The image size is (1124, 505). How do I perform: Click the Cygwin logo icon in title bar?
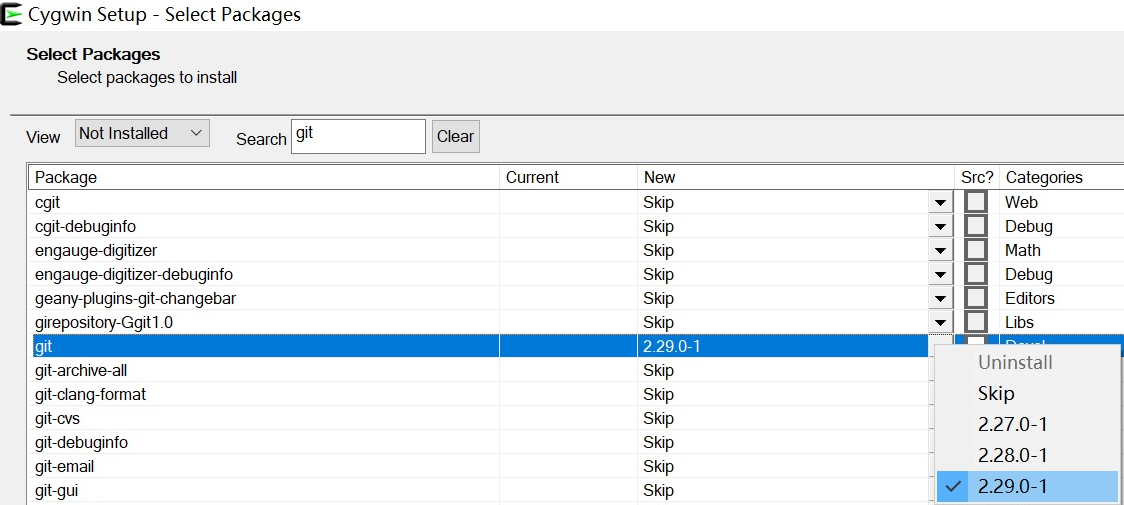(12, 14)
